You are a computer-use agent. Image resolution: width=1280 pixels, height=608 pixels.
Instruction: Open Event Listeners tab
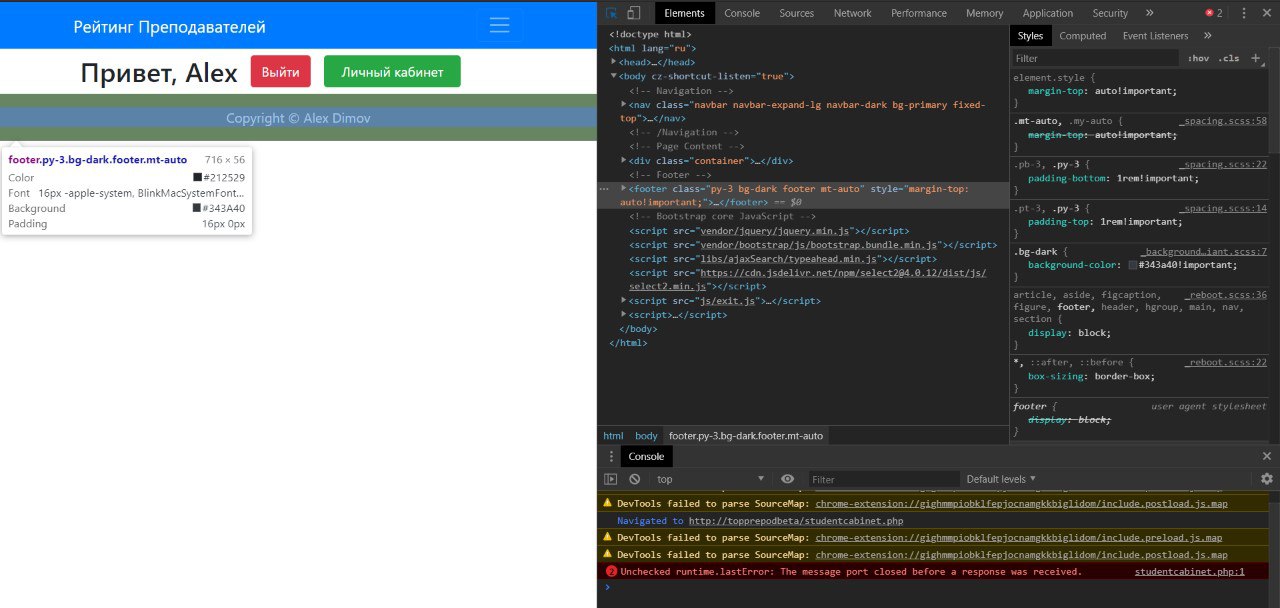(x=1155, y=36)
